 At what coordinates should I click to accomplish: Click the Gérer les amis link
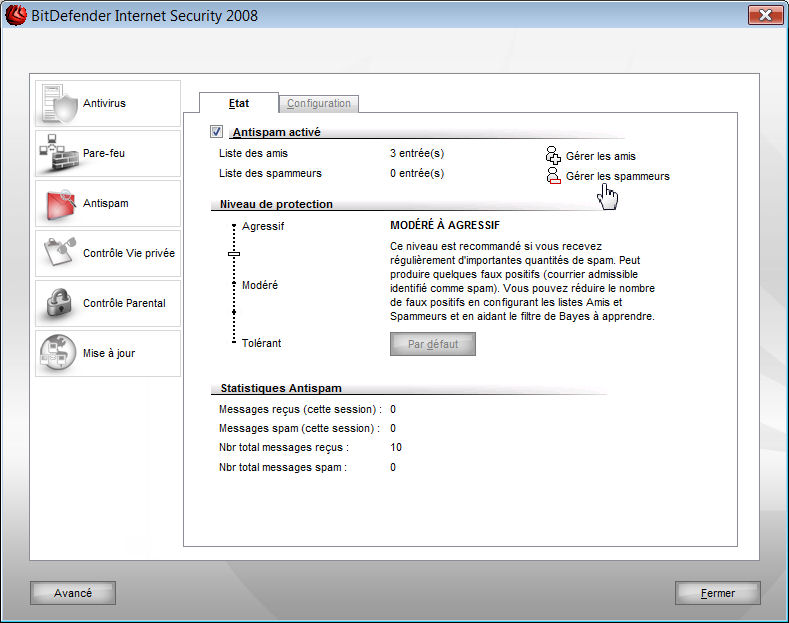coord(600,156)
